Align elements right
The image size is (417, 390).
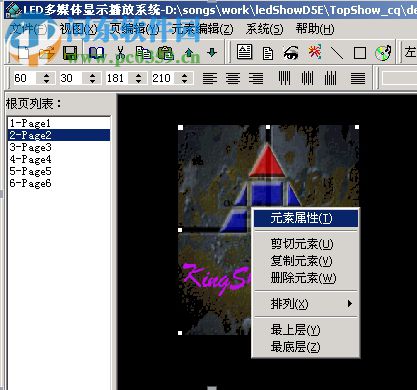pyautogui.click(x=256, y=79)
